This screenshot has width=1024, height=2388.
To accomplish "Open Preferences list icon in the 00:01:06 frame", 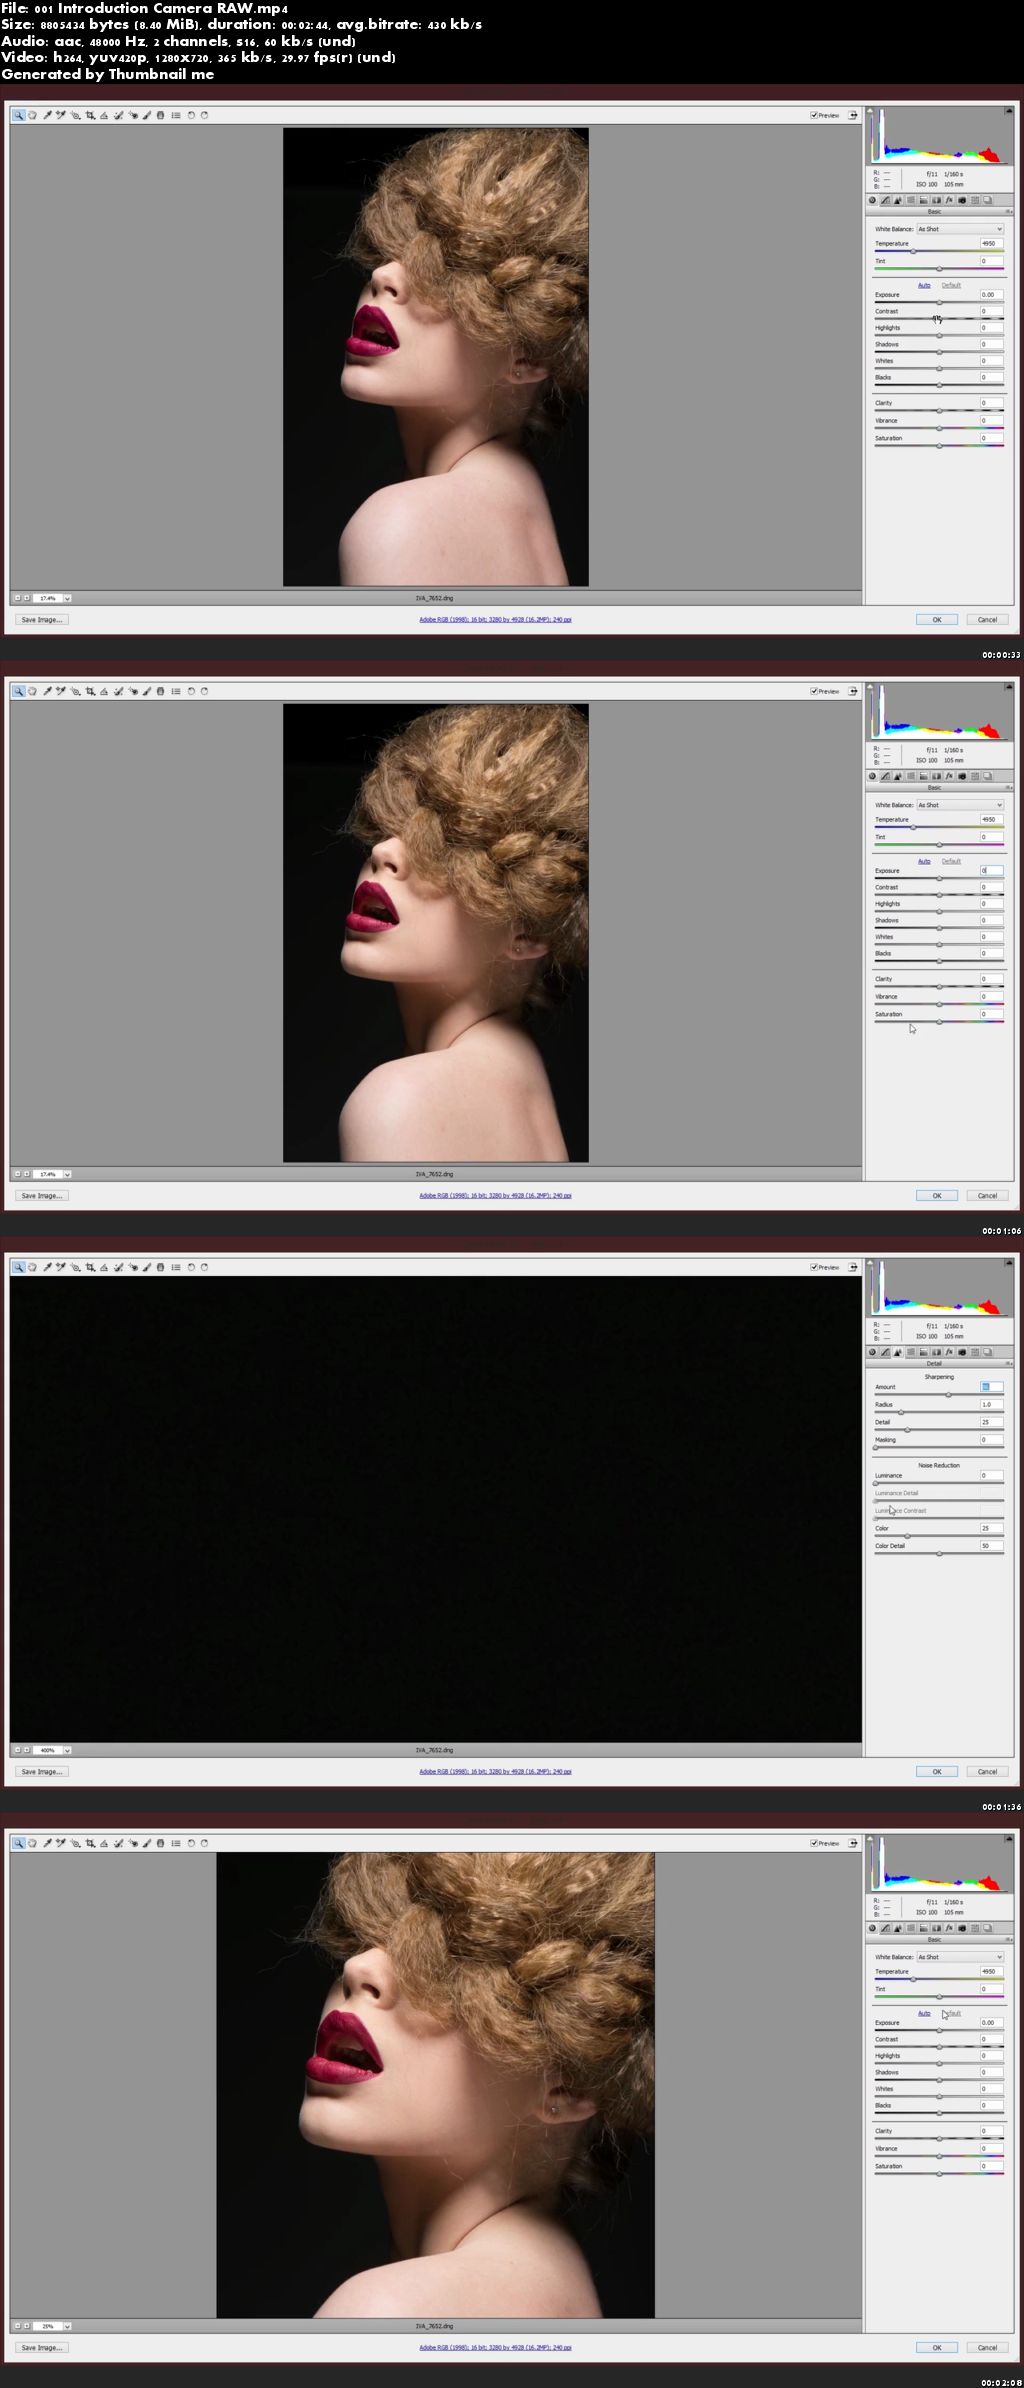I will click(176, 691).
